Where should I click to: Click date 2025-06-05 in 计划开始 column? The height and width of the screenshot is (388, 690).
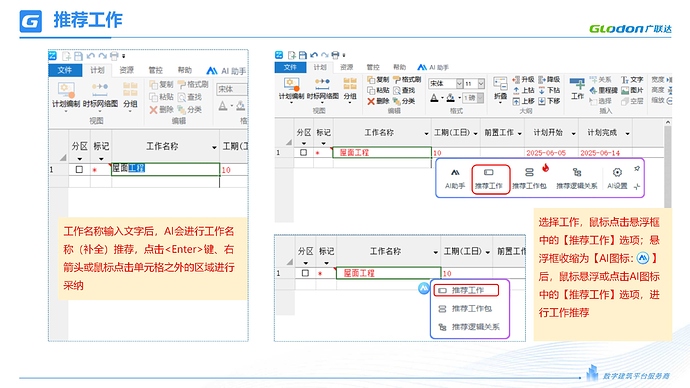point(546,153)
